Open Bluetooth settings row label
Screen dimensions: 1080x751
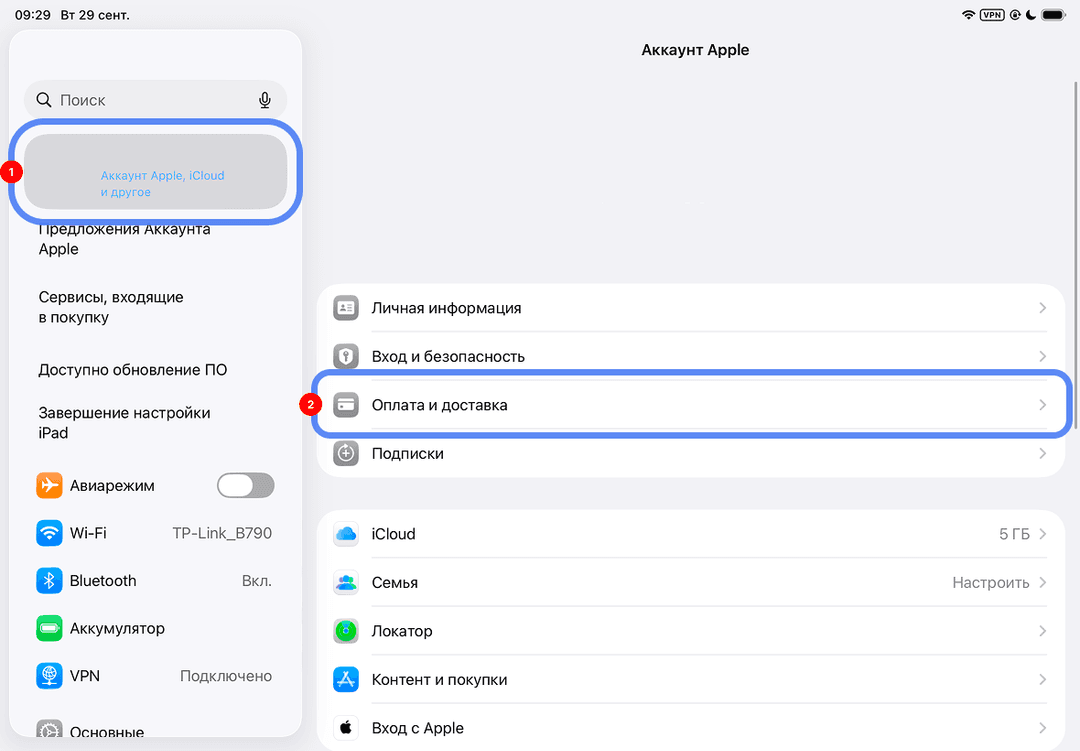pos(103,581)
